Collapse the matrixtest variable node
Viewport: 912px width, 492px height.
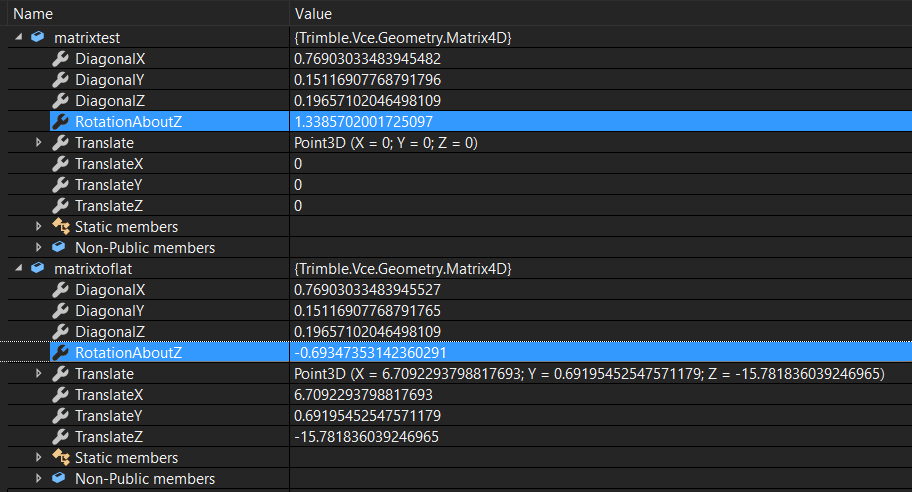click(x=20, y=38)
